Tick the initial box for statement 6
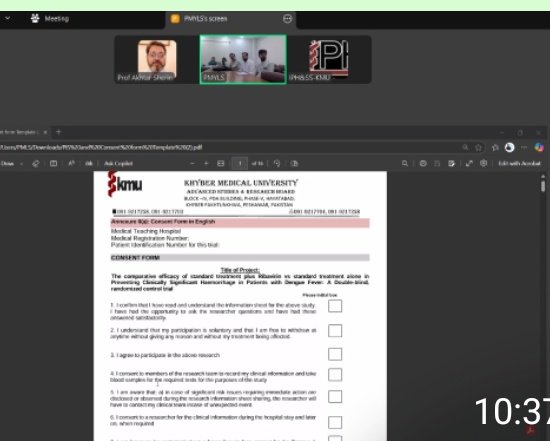The image size is (550, 441). pos(335,422)
